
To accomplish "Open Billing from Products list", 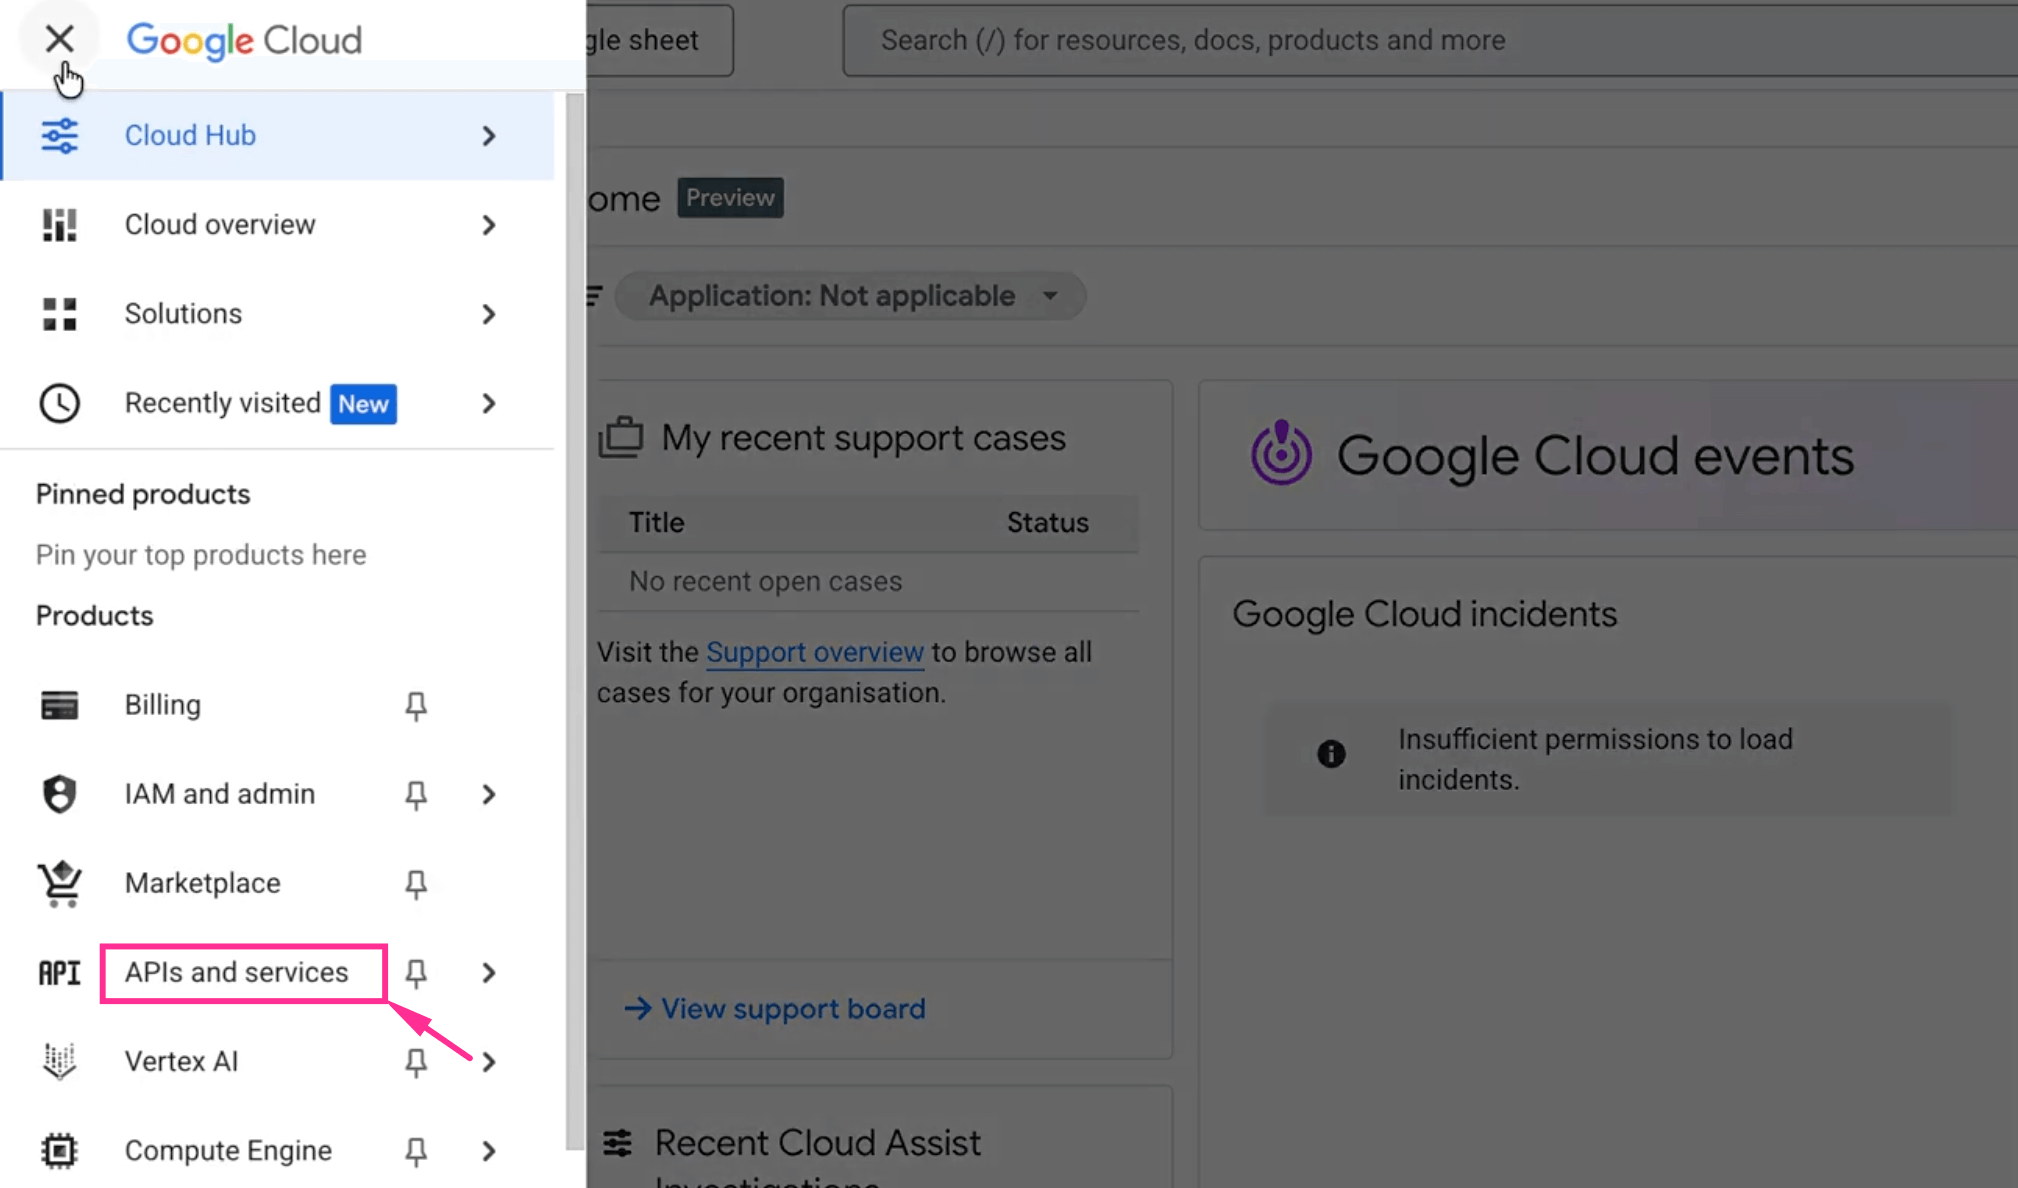I will pyautogui.click(x=278, y=705).
